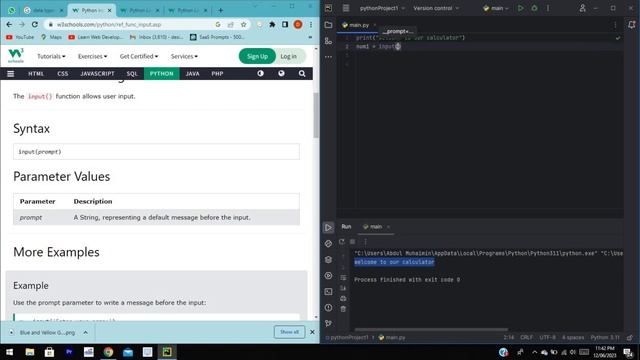Image resolution: width=640 pixels, height=360 pixels.
Task: Open Code With Me user icon
Action: [582, 8]
